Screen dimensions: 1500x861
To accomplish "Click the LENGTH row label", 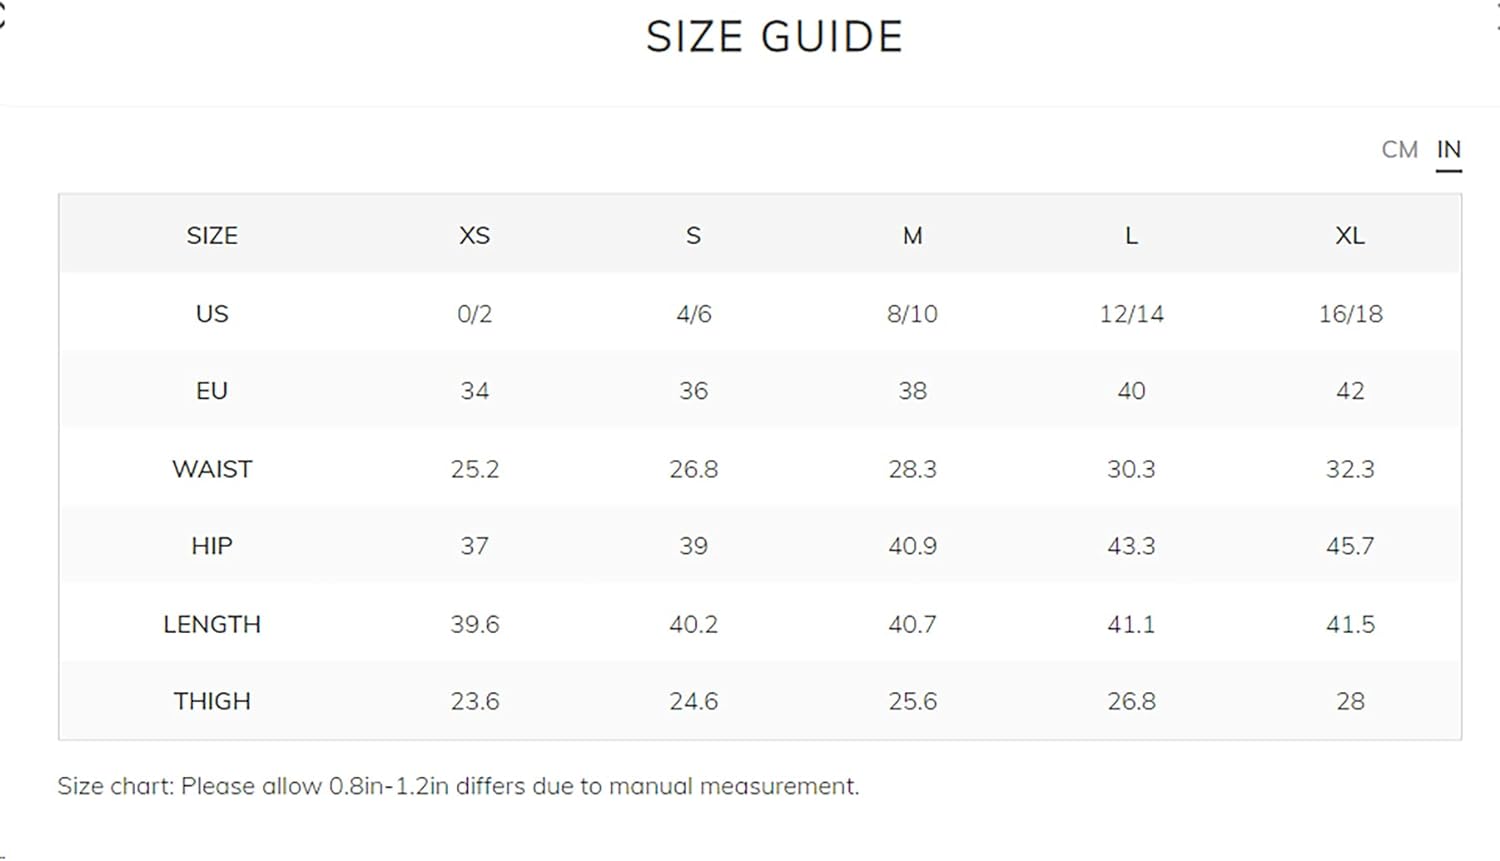I will 212,624.
